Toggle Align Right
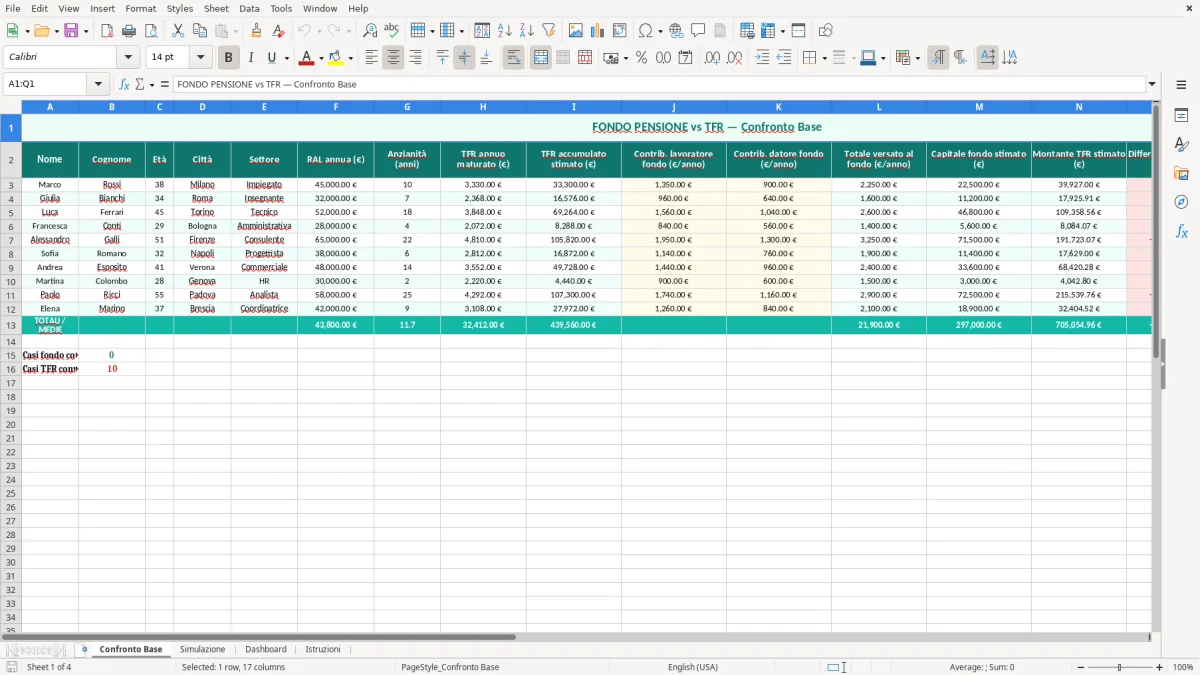 click(415, 58)
